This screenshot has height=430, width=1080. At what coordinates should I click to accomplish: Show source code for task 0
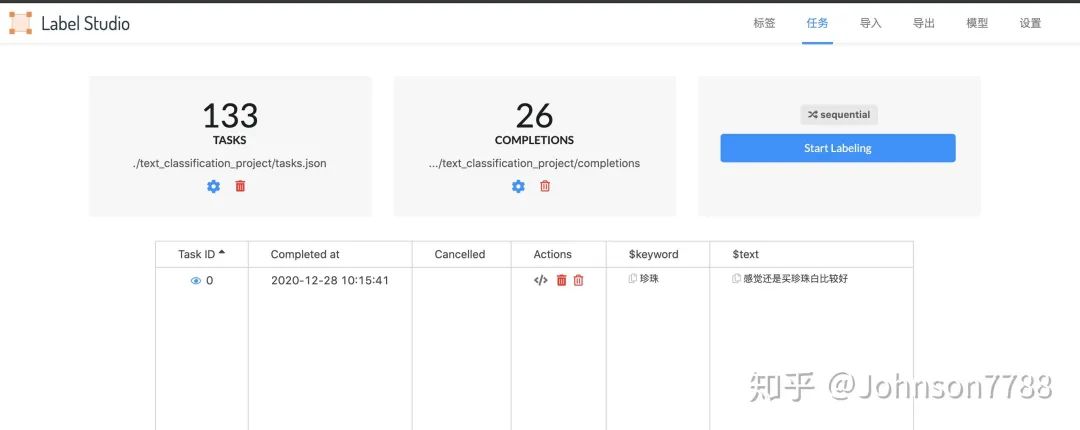[x=541, y=280]
